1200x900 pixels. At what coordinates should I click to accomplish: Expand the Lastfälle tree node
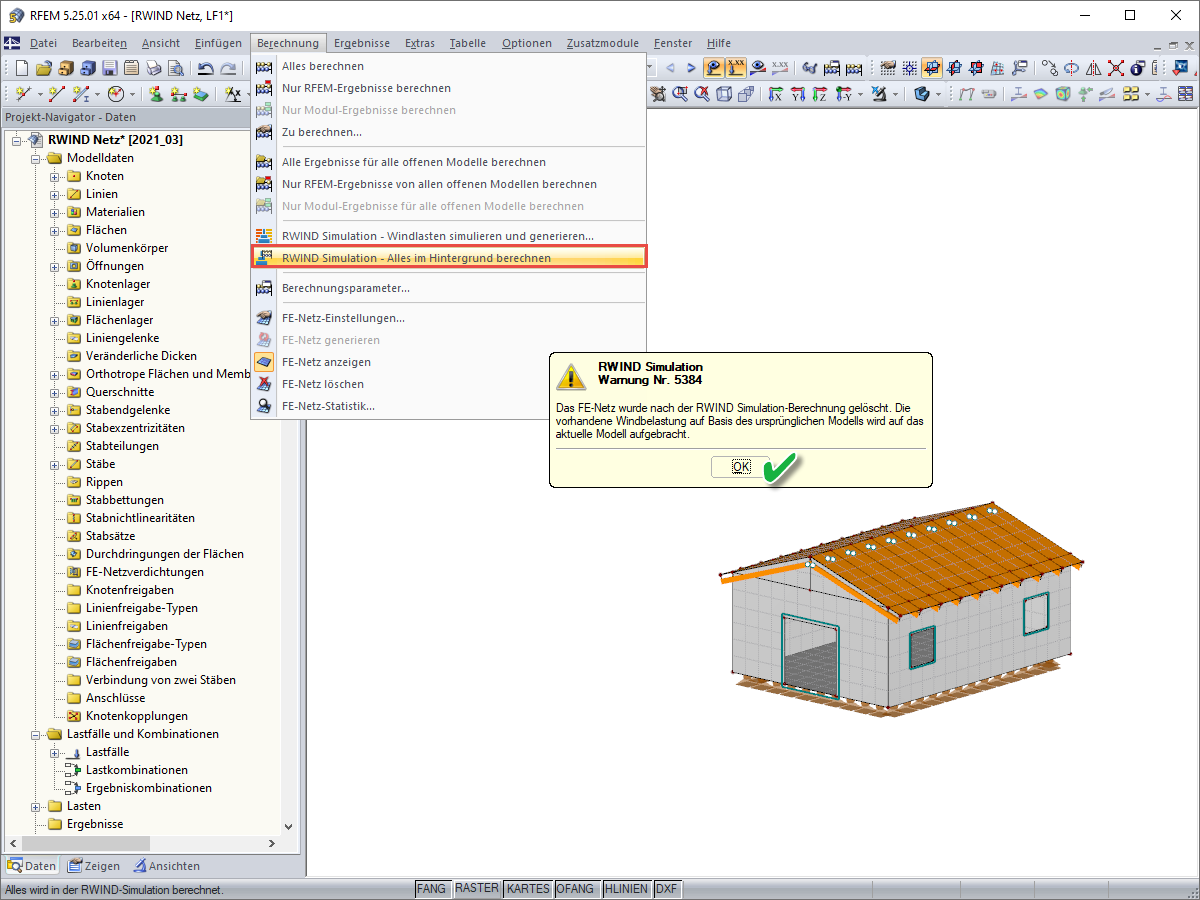tap(55, 752)
